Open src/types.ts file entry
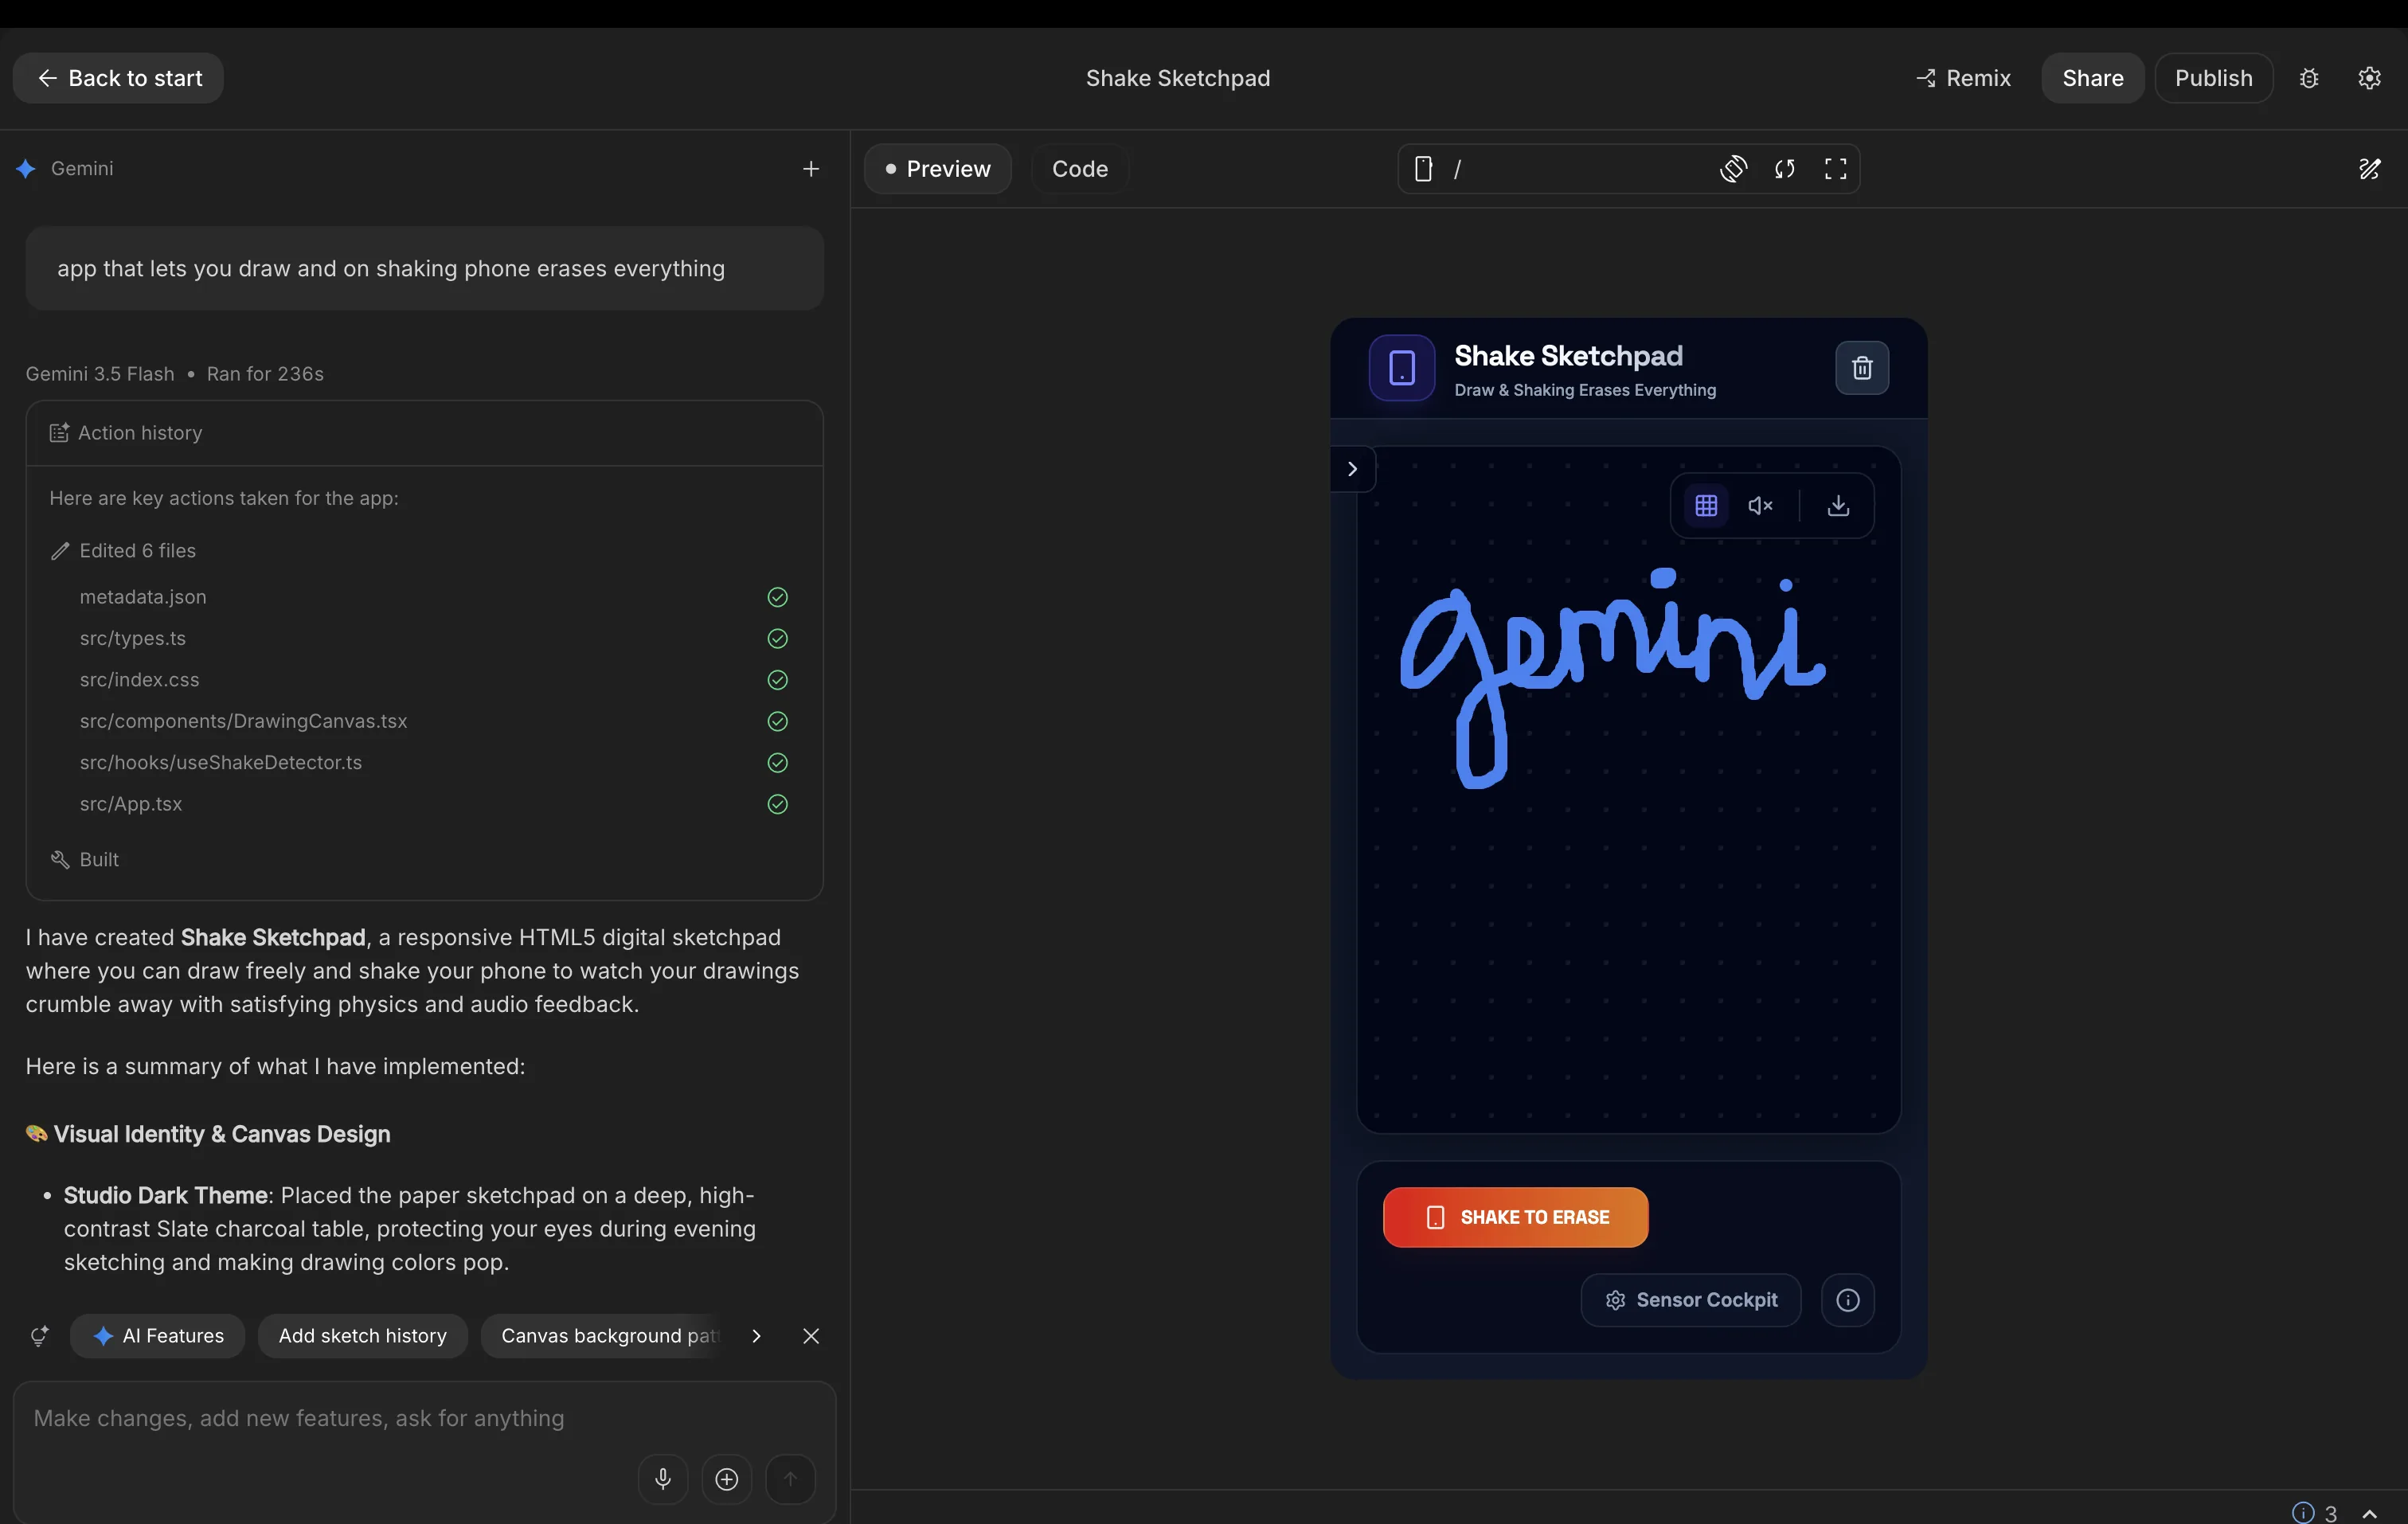Image resolution: width=2408 pixels, height=1524 pixels. (x=133, y=638)
